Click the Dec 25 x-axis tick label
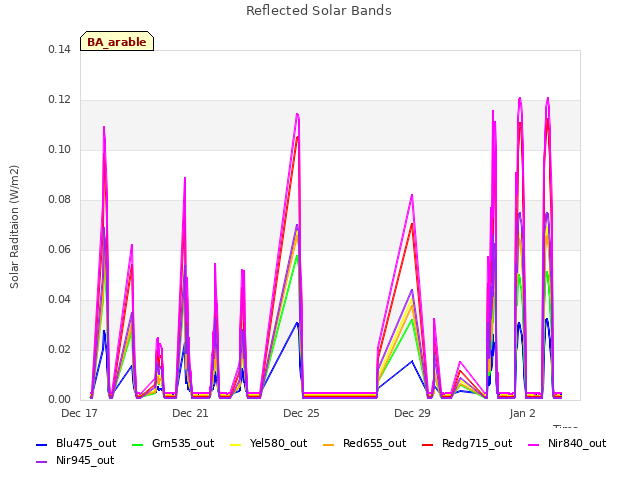This screenshot has width=640, height=480. (x=301, y=413)
